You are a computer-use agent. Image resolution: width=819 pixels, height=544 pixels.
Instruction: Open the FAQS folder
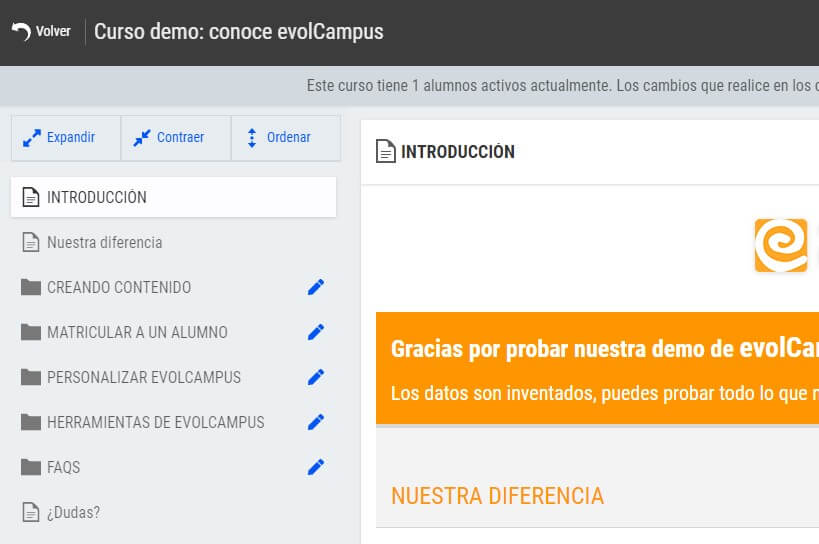pyautogui.click(x=64, y=467)
